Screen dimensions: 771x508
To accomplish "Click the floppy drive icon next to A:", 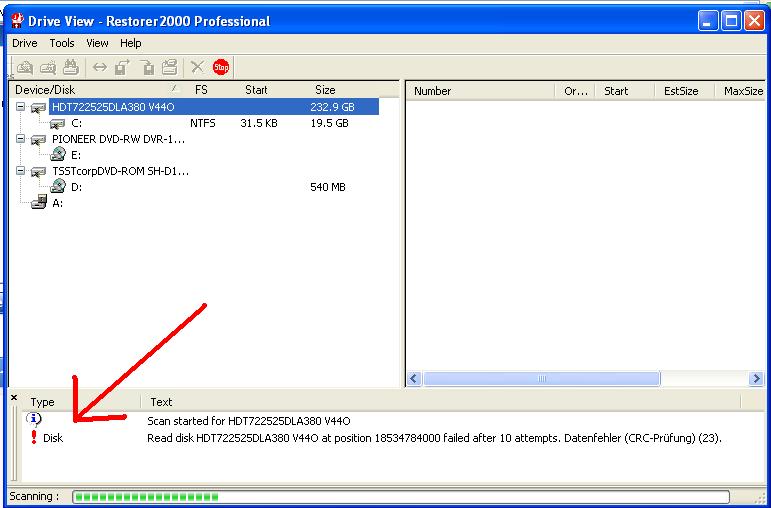I will (39, 202).
